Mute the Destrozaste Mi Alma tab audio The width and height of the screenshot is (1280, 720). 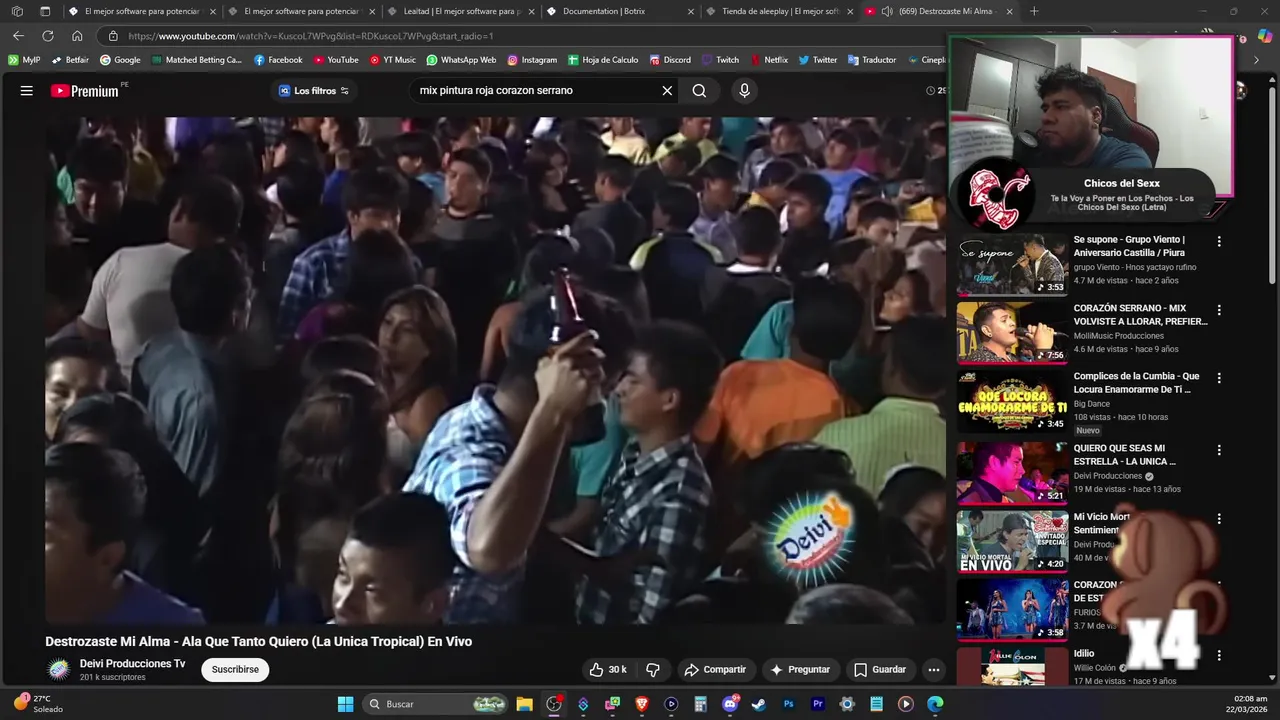tap(887, 12)
